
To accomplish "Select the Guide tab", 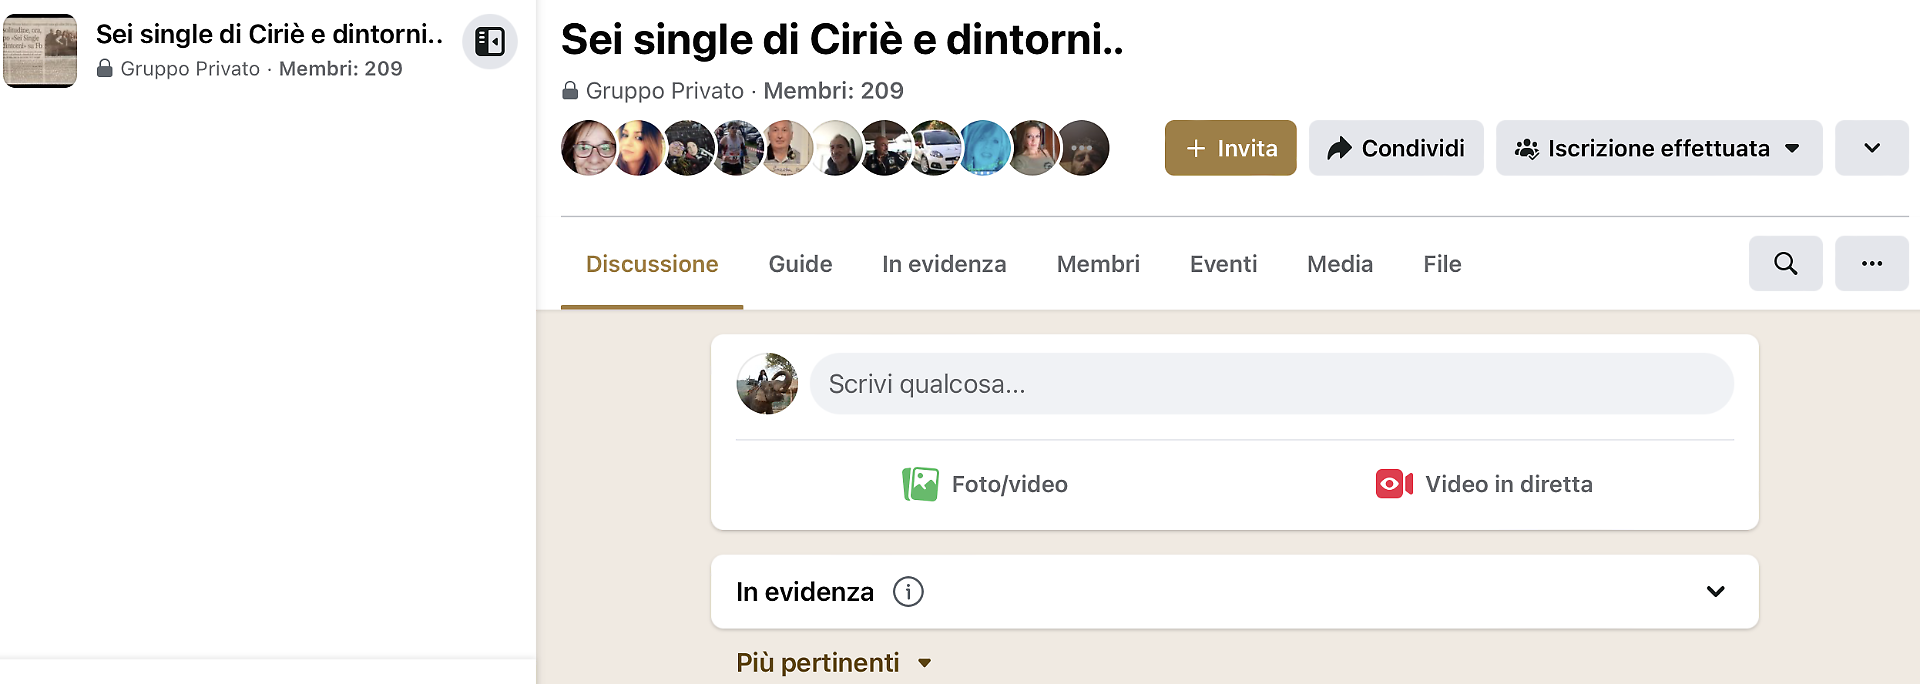I will pos(800,264).
